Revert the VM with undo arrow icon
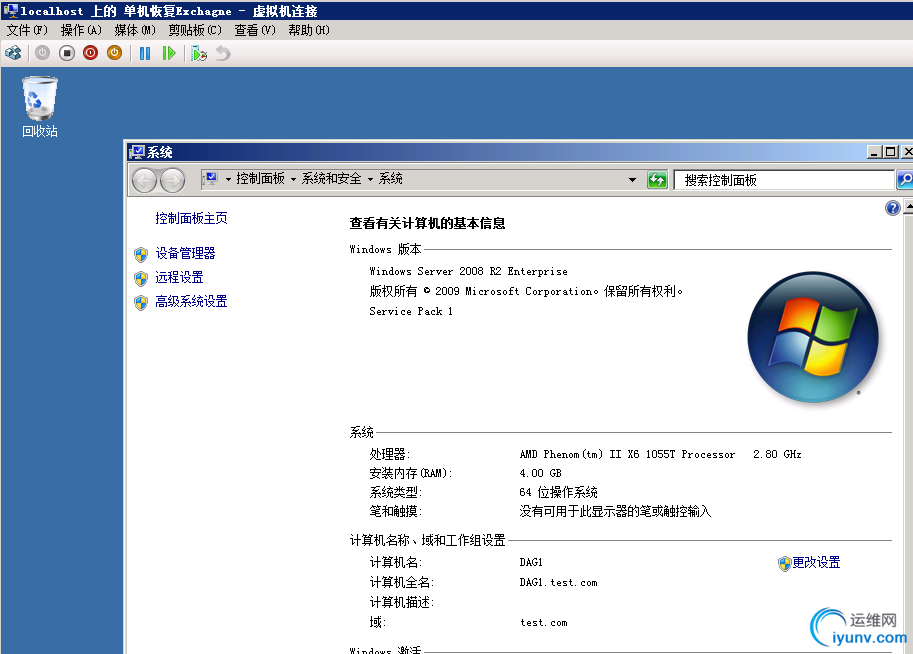The width and height of the screenshot is (913, 654). tap(222, 53)
